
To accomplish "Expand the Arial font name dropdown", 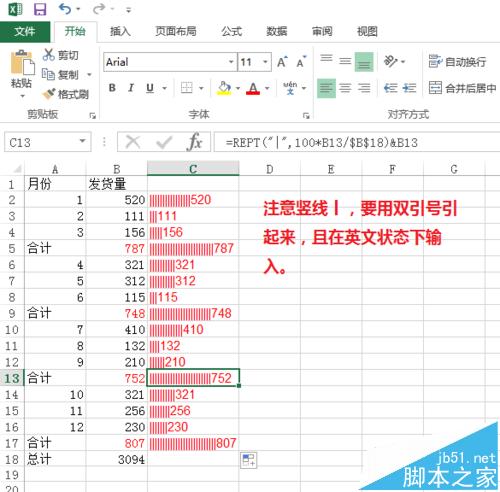I will (x=231, y=62).
